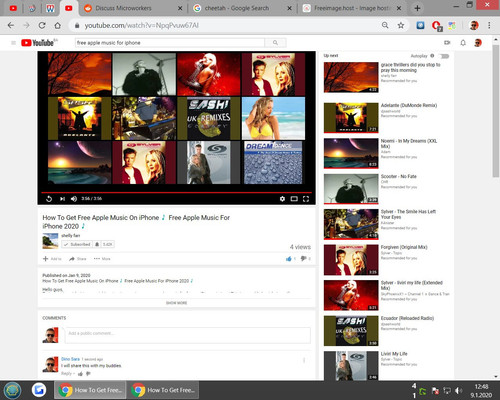Click the zoom magnifier in address bar
The width and height of the screenshot is (500, 400).
click(385, 25)
